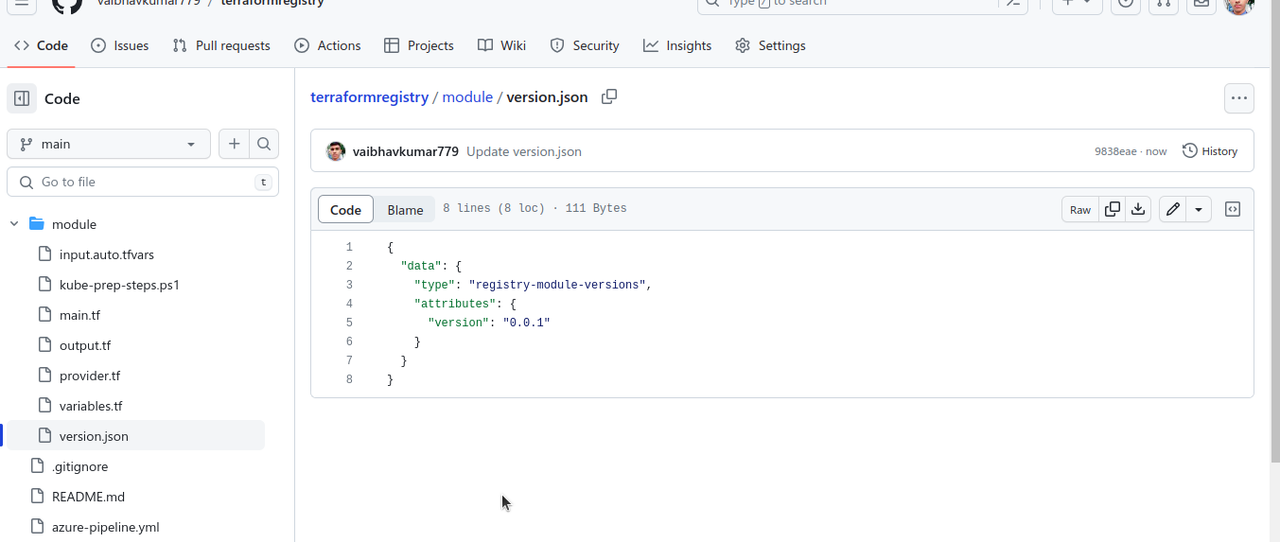1280x542 pixels.
Task: Go to the Actions tab
Action: 328,46
